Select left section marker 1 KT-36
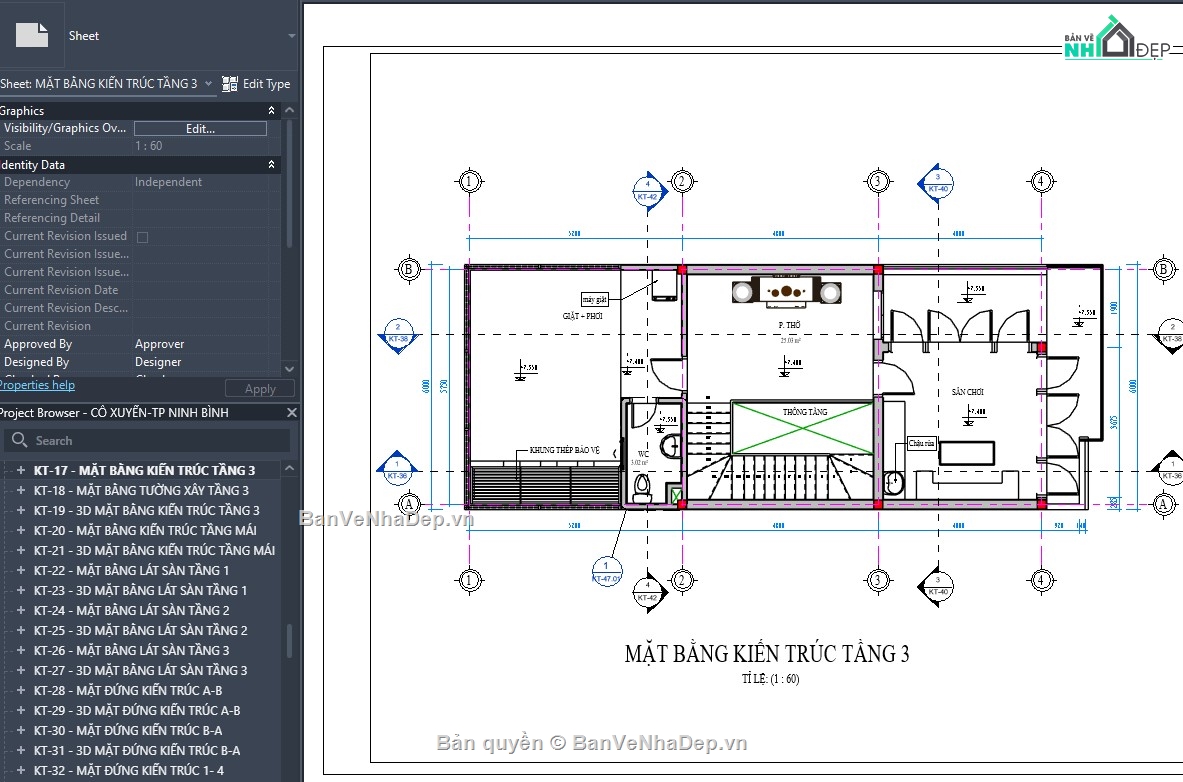1183x782 pixels. pos(397,470)
